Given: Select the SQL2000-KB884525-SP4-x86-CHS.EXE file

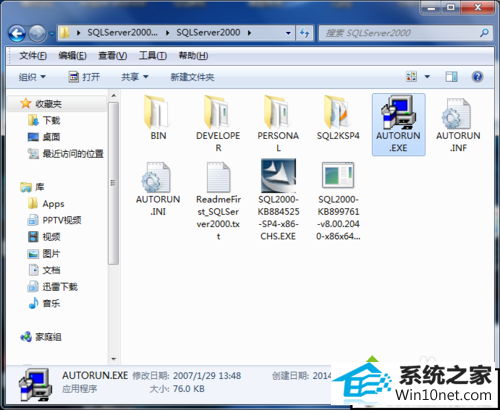Looking at the screenshot, I should tap(278, 200).
